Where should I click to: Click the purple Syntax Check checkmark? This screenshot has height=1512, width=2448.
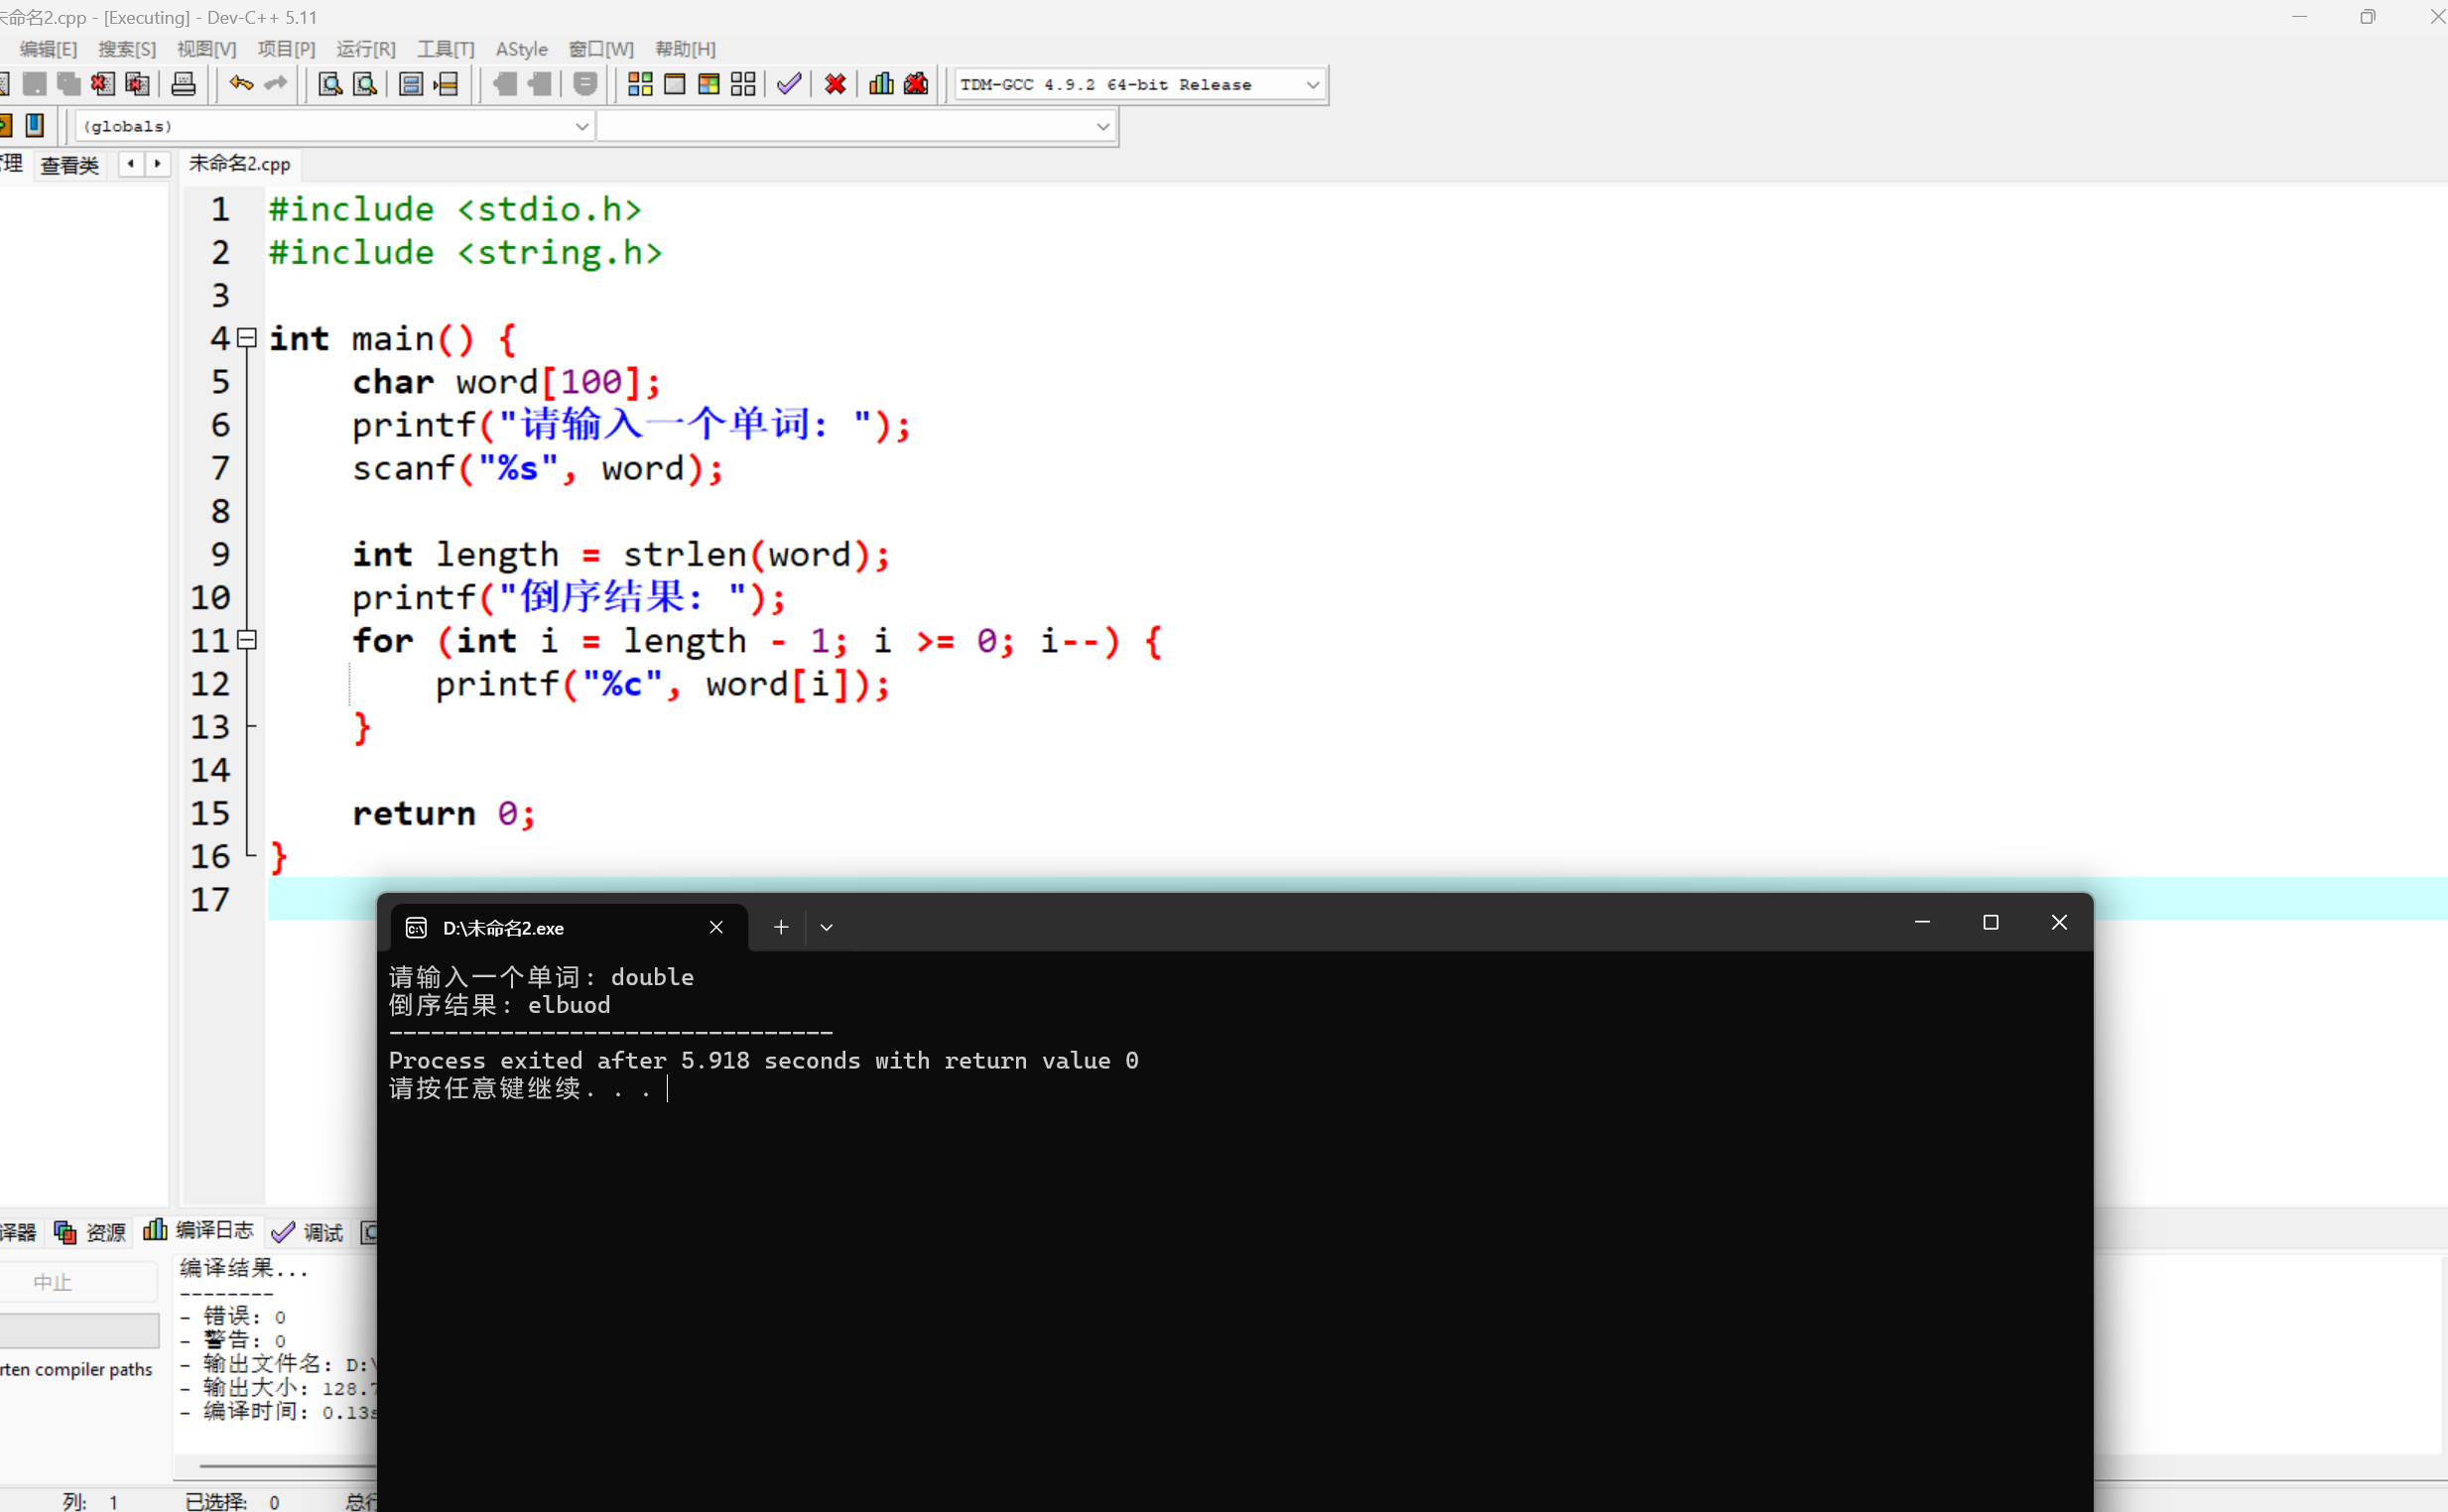tap(789, 84)
